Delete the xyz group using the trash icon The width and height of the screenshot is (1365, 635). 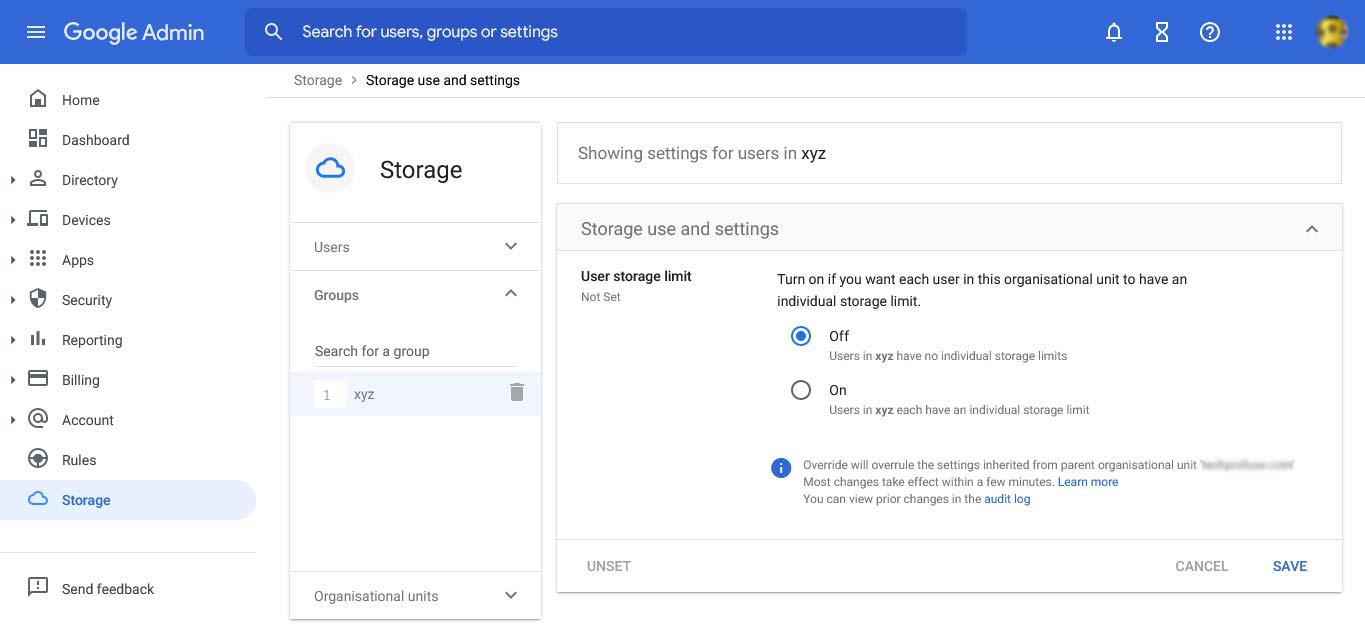[x=517, y=393]
